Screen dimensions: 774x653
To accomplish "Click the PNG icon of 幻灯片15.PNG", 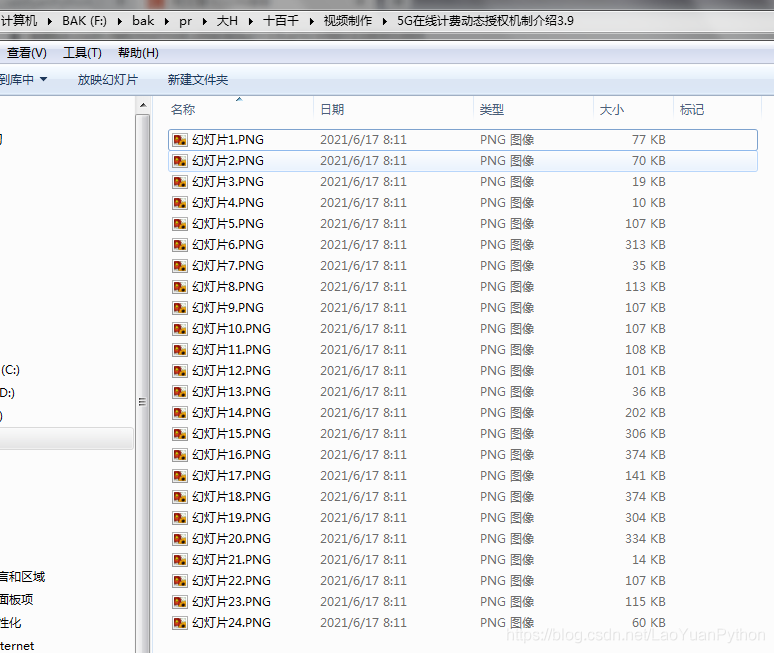I will coord(180,434).
